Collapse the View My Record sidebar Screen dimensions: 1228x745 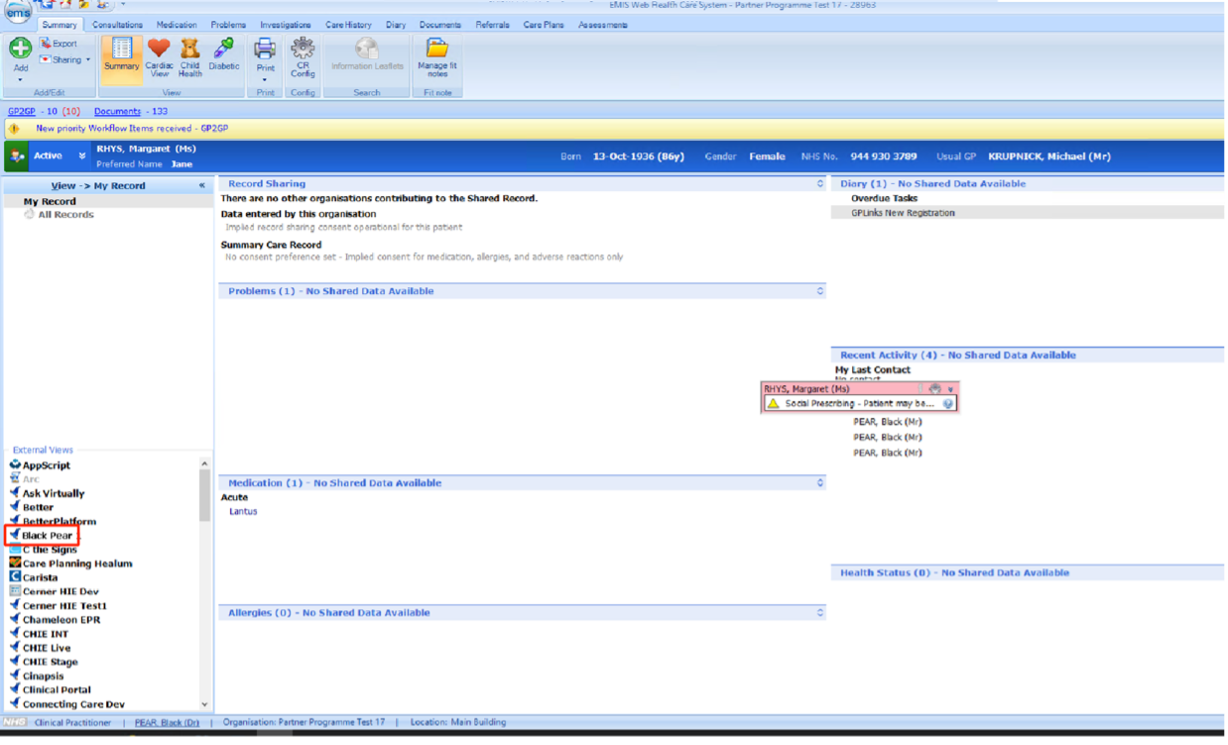[x=202, y=185]
